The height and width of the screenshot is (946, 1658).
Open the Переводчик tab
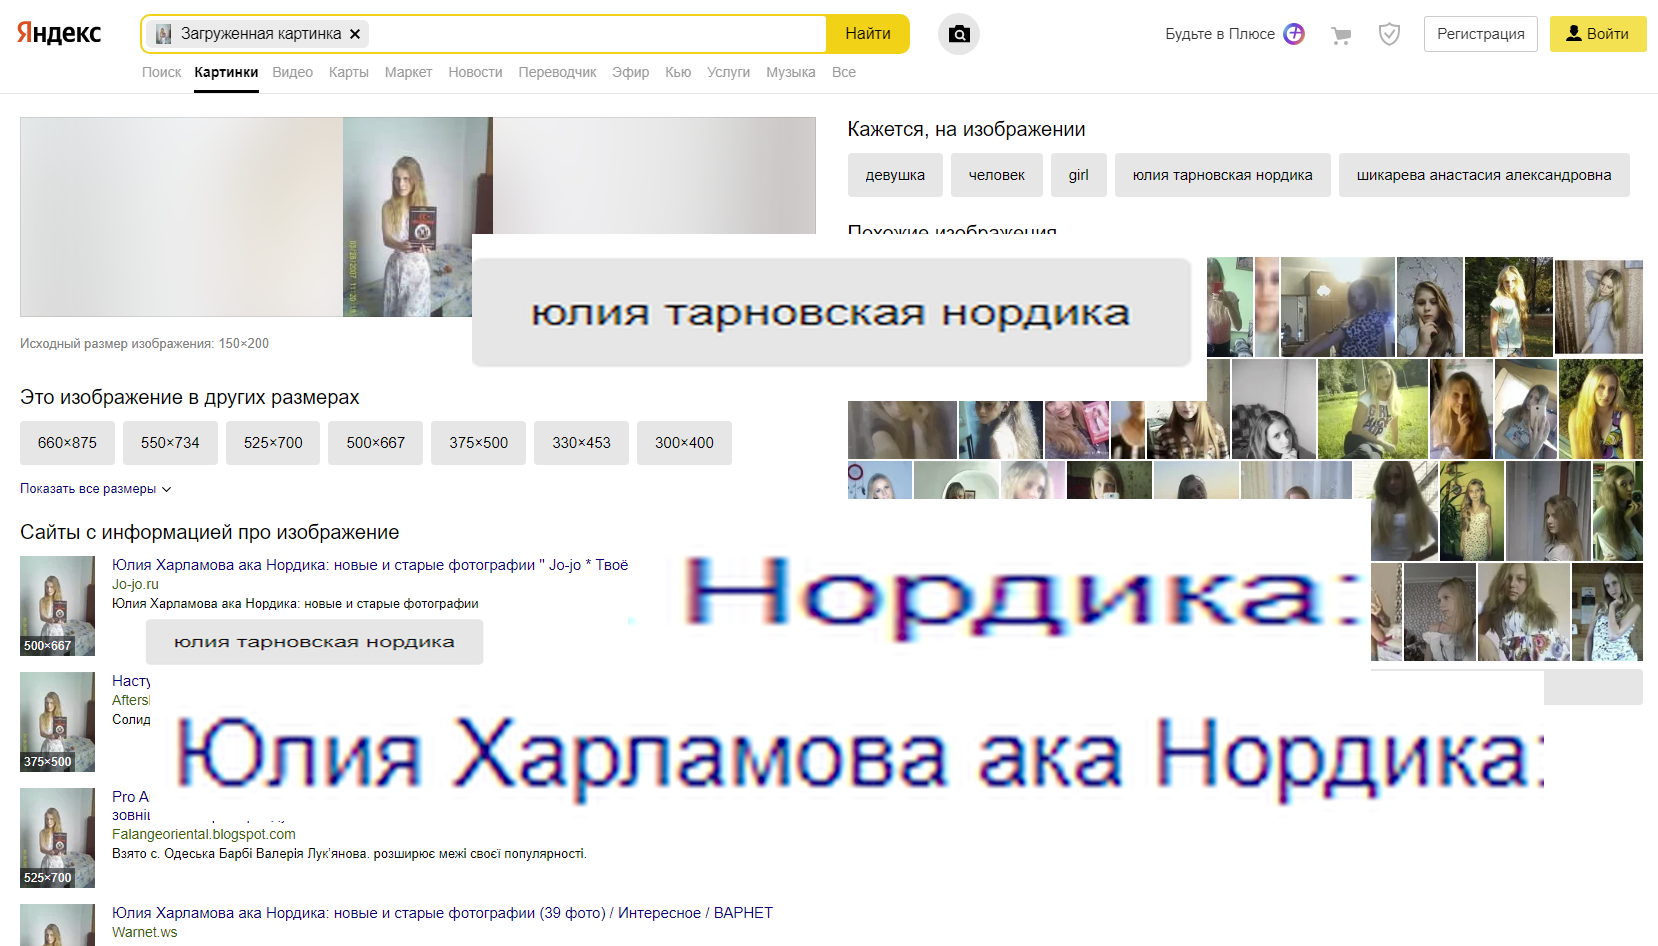pos(557,72)
